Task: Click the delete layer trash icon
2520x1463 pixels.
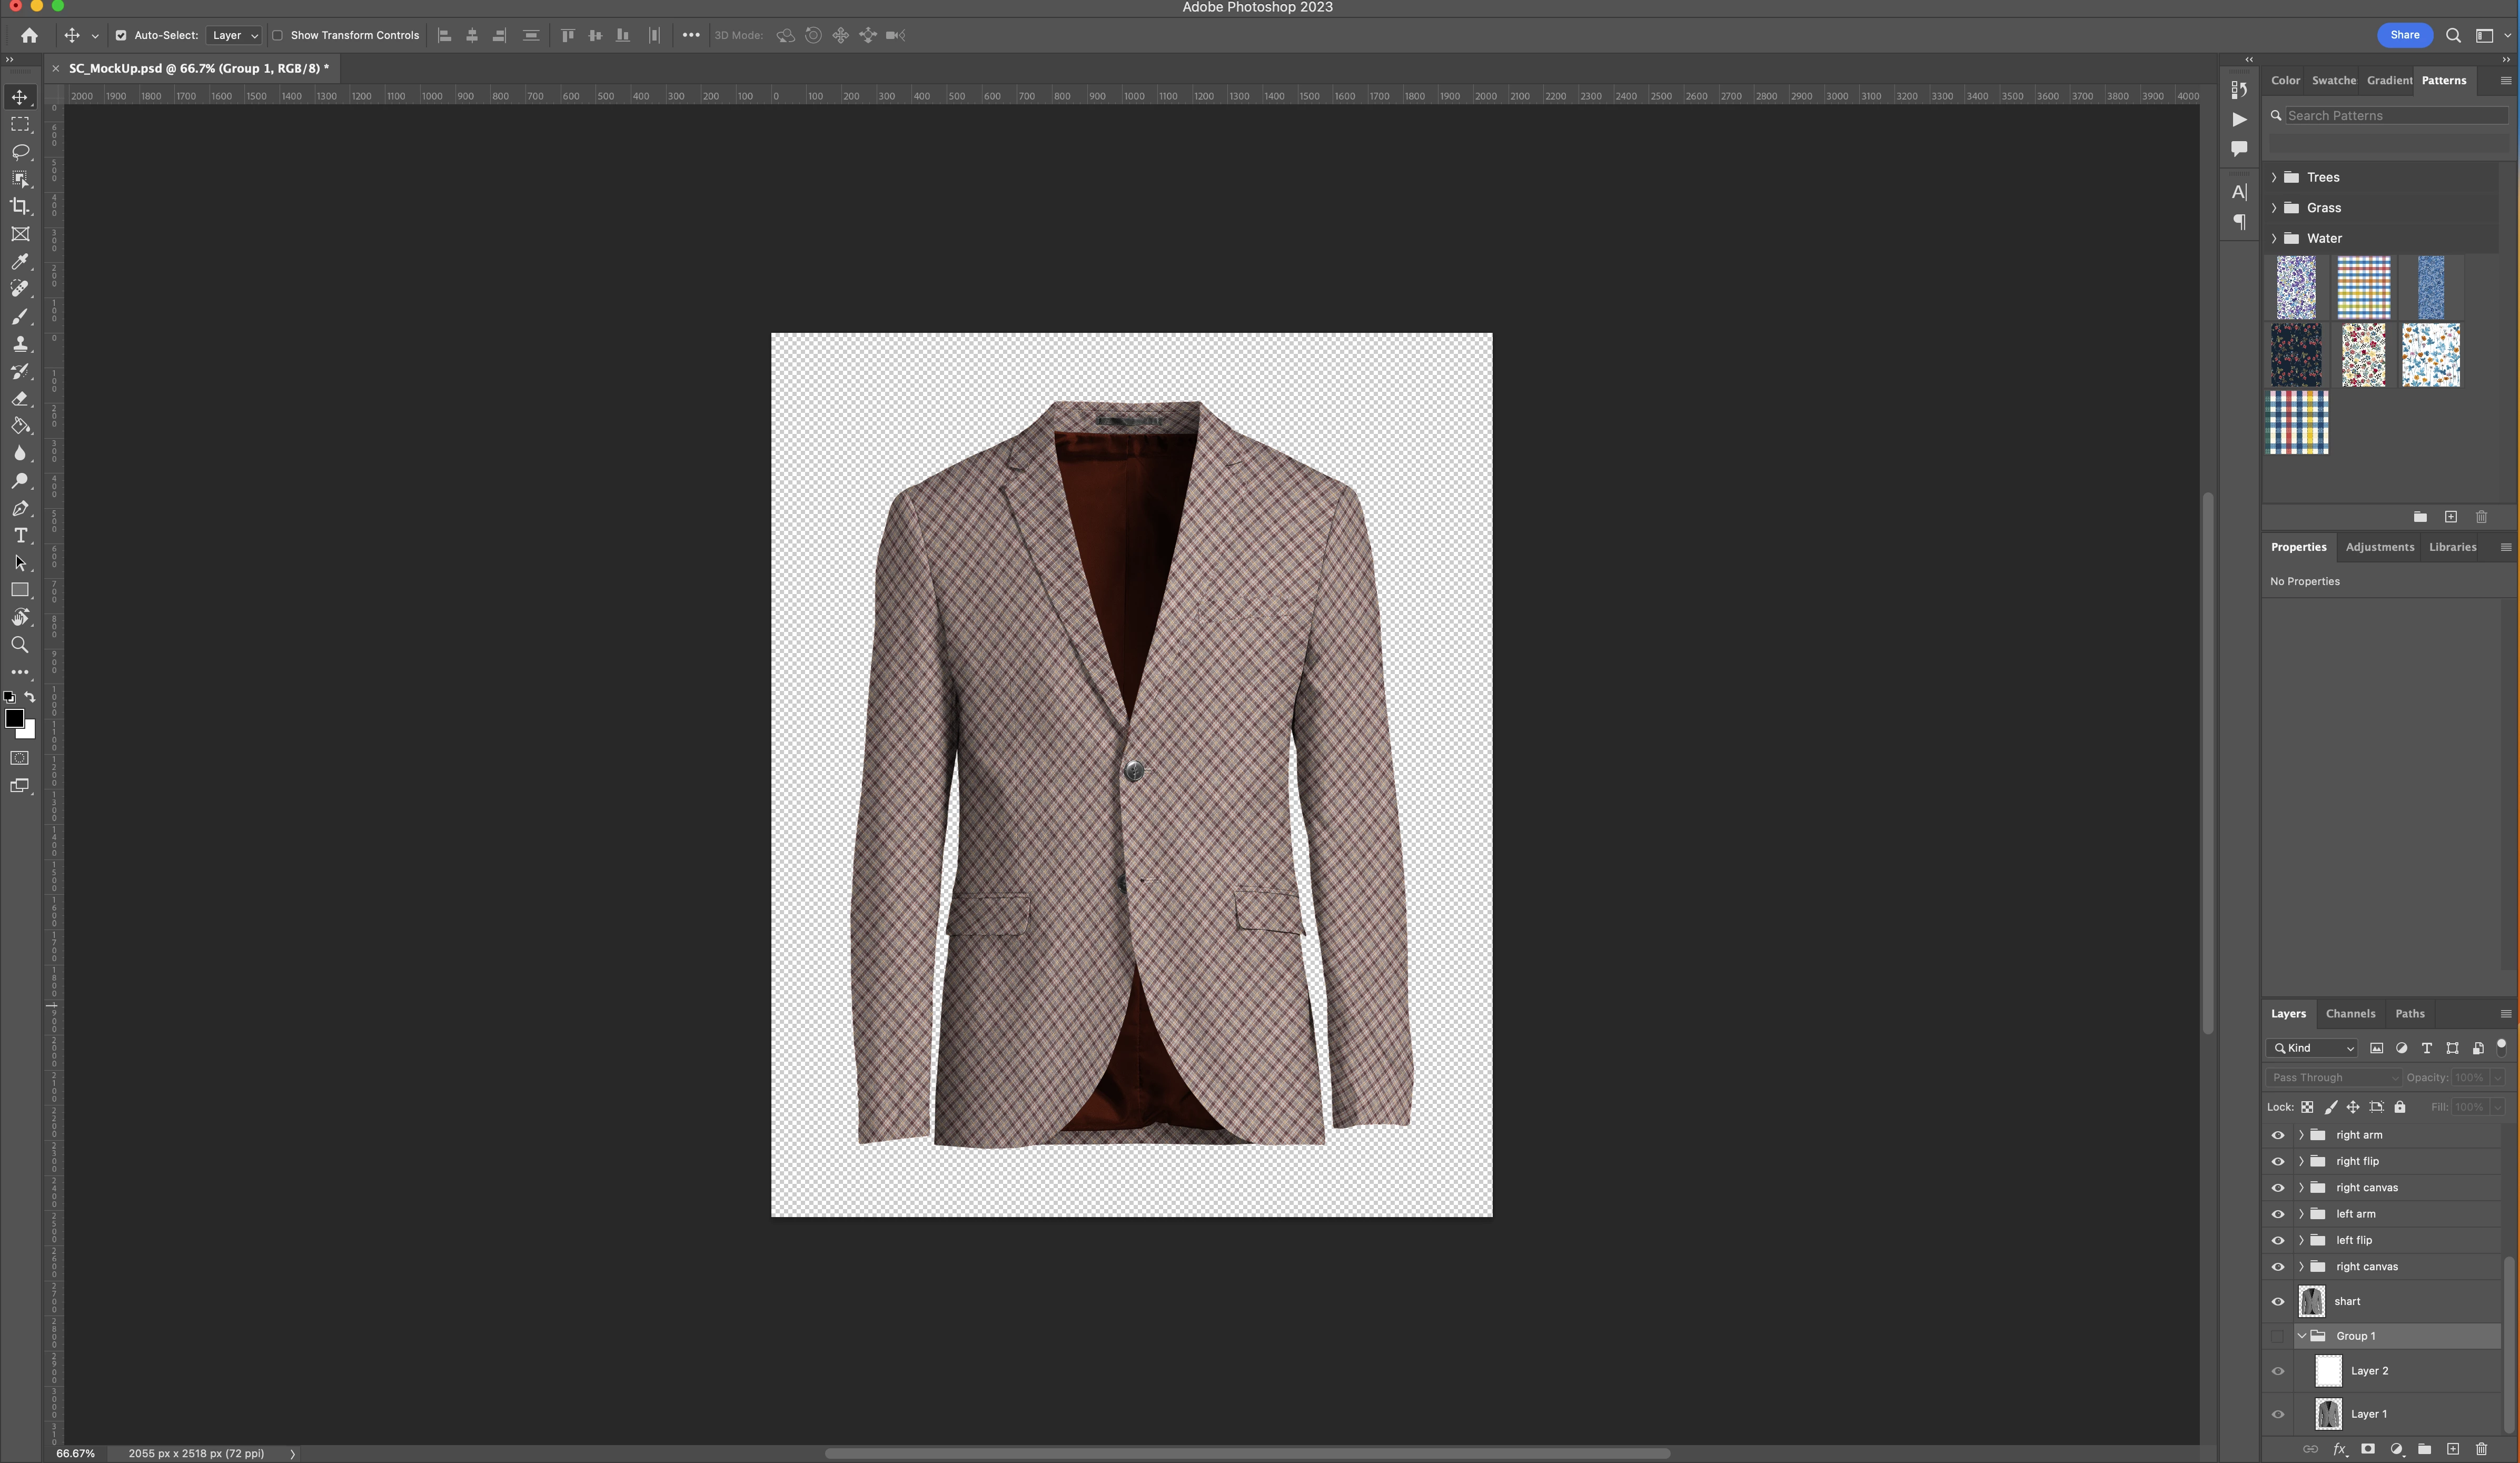Action: point(2481,1449)
